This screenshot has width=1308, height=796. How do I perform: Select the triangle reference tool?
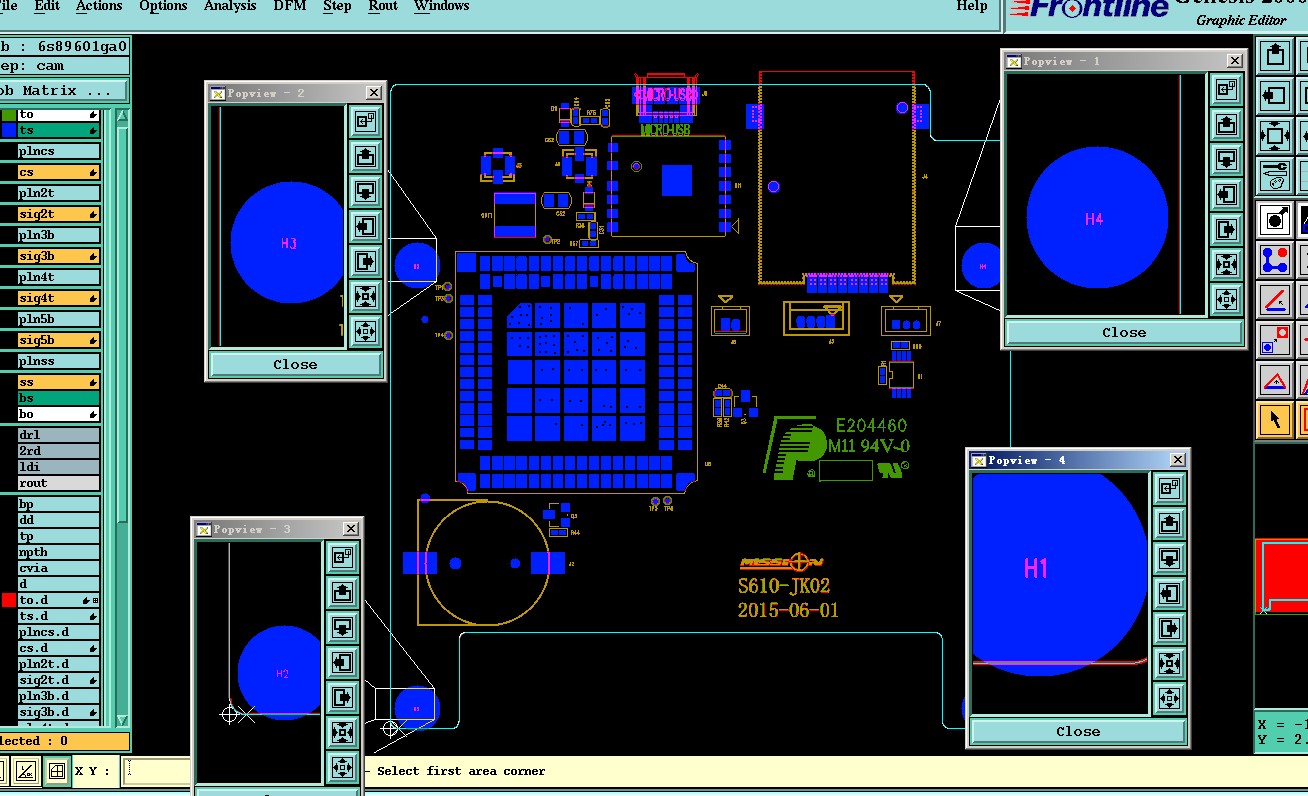[x=1274, y=381]
